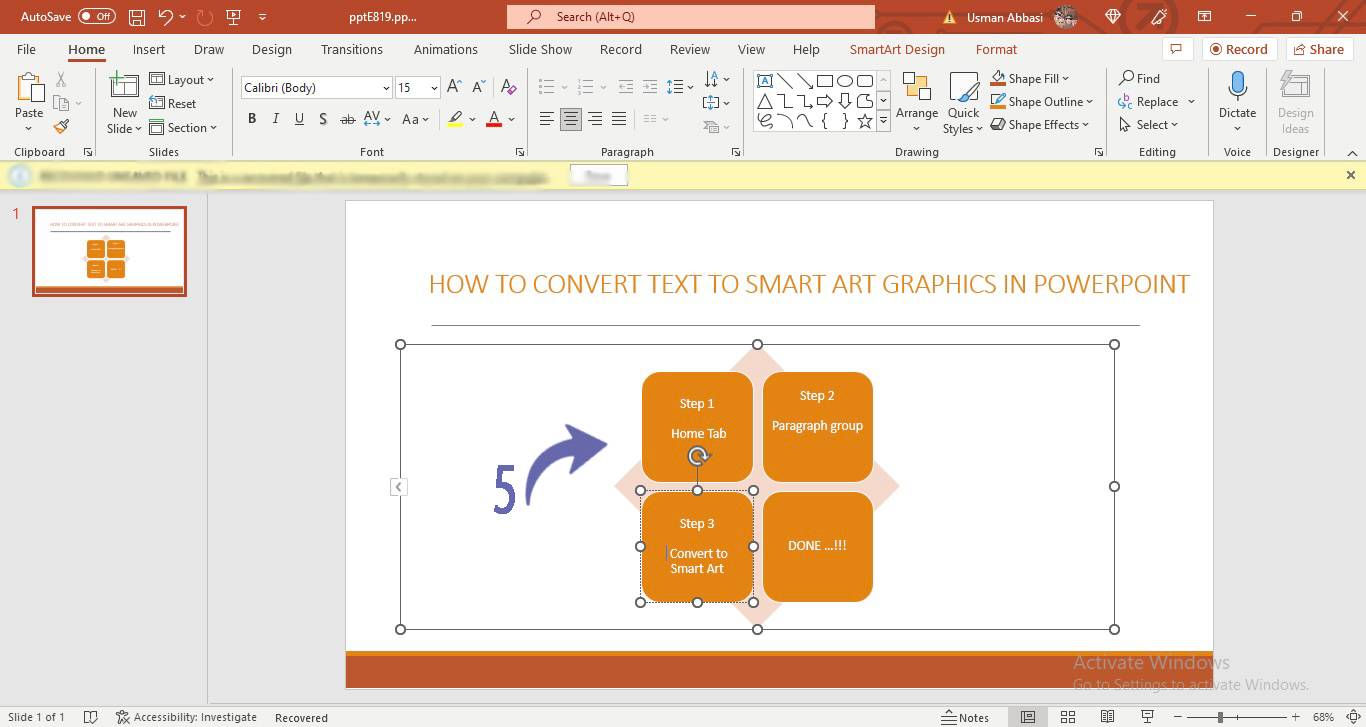Click the Share button
The width and height of the screenshot is (1366, 727).
point(1318,49)
